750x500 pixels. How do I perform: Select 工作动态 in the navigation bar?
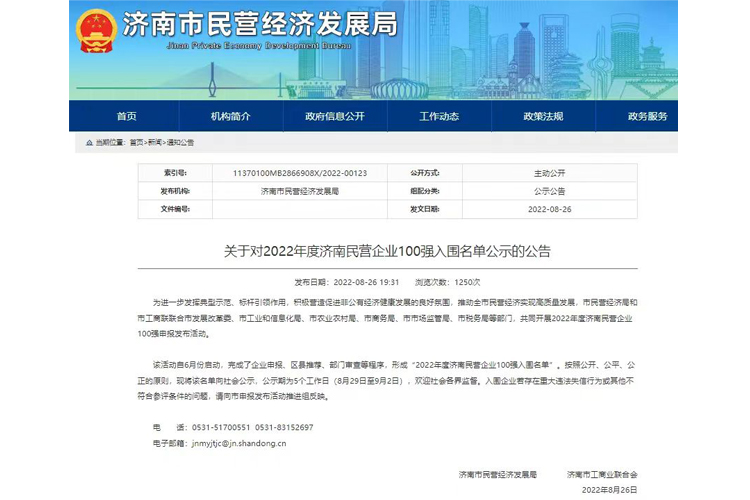point(439,116)
